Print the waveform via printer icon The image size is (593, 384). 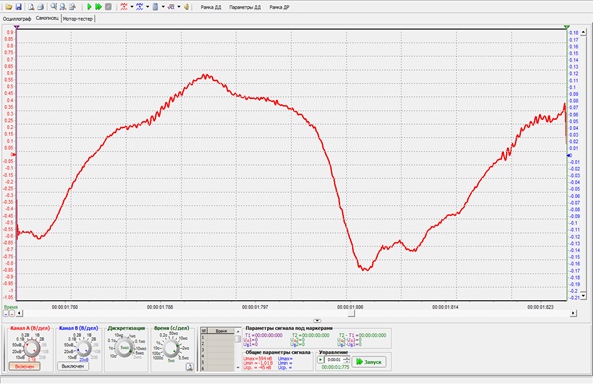[40, 7]
